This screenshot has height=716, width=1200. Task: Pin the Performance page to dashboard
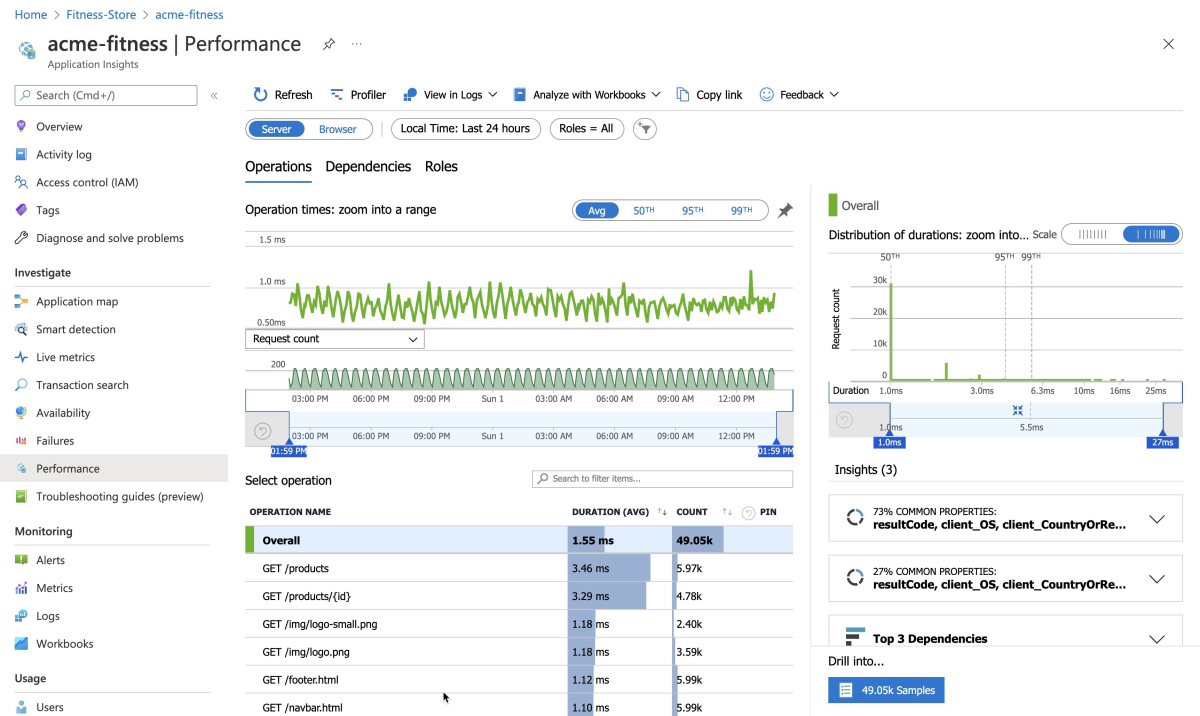[328, 44]
